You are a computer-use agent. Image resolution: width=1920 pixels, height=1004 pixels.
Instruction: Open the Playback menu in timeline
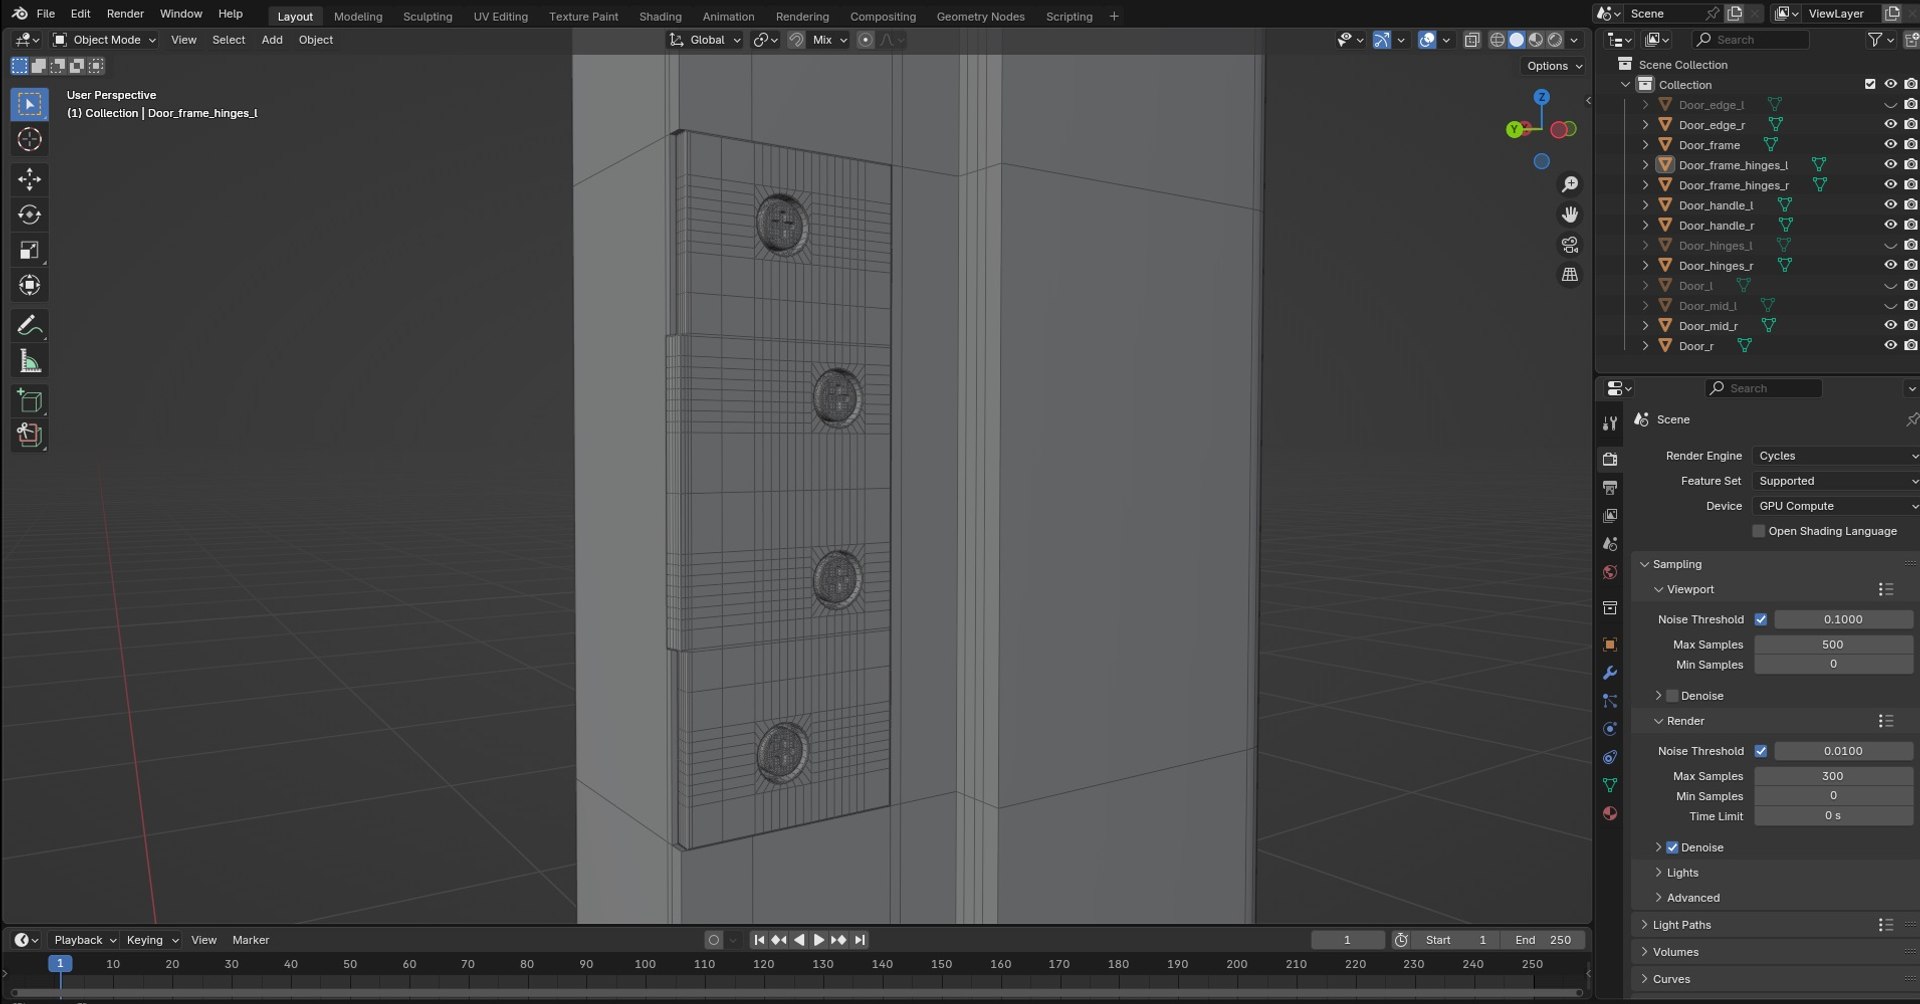[x=84, y=940]
